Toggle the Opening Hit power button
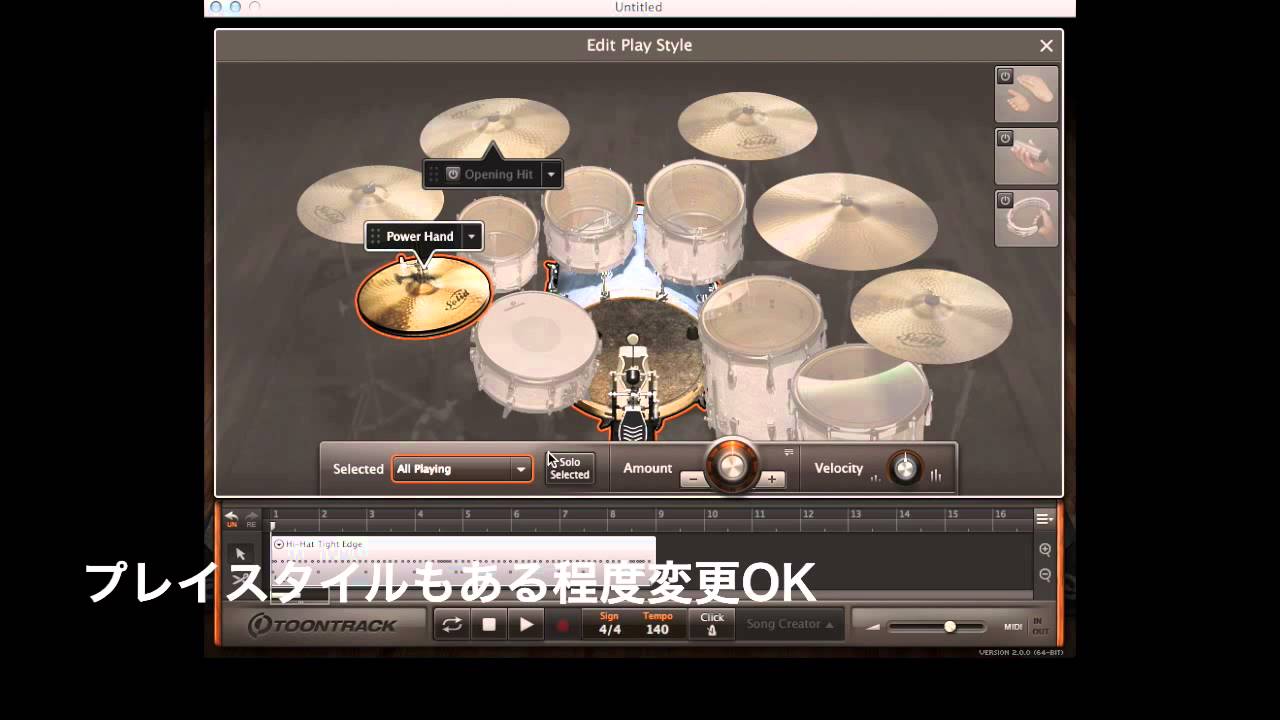1280x720 pixels. point(452,174)
